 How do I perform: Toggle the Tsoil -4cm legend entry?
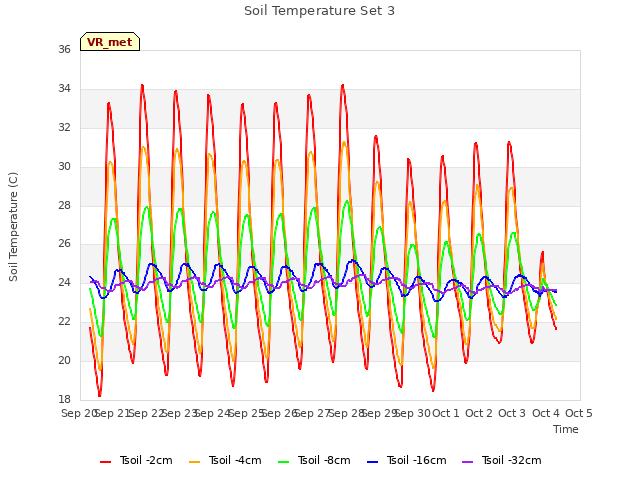click(225, 460)
